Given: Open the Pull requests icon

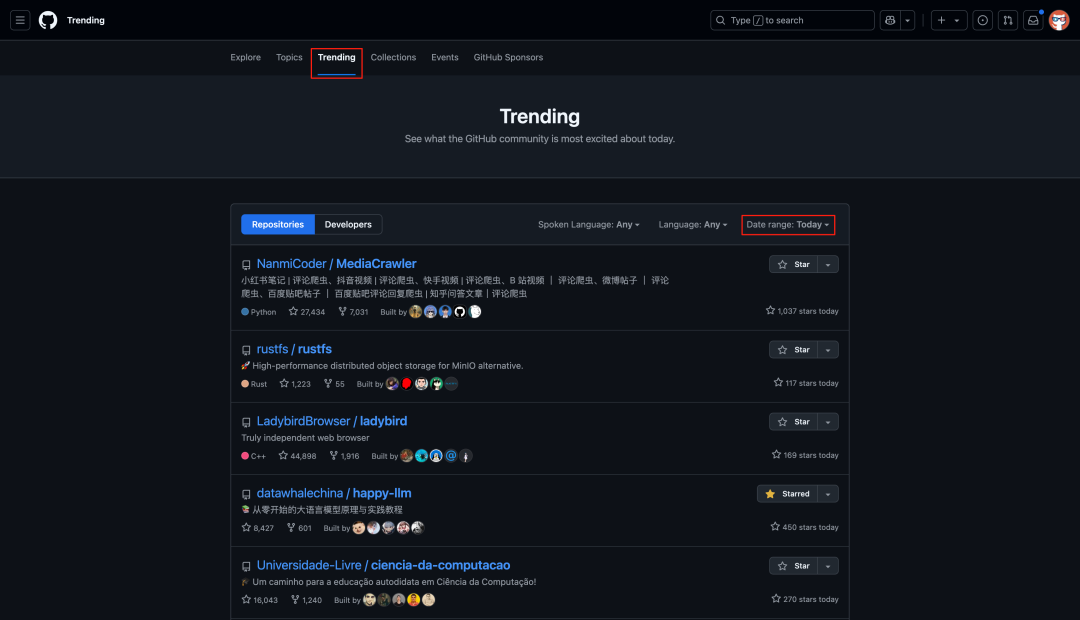Looking at the screenshot, I should click(x=1007, y=20).
